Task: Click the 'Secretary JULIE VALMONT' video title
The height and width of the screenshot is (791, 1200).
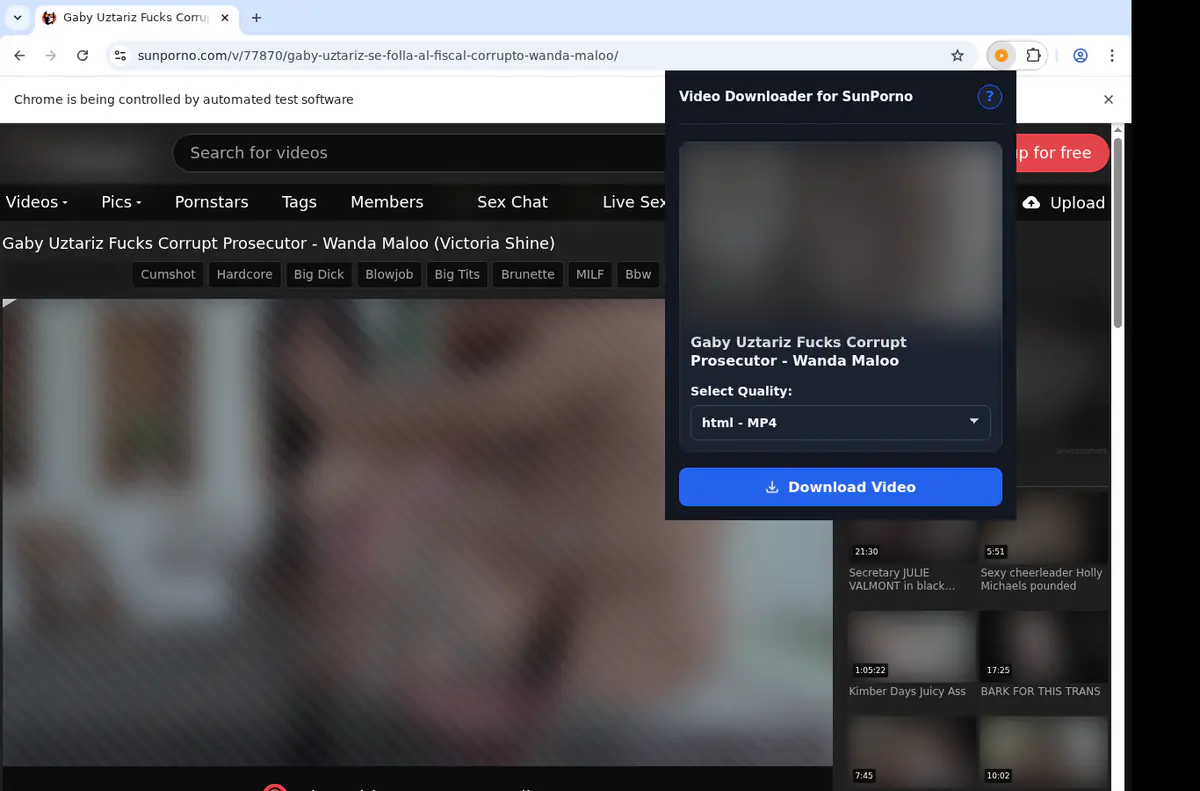Action: [902, 579]
